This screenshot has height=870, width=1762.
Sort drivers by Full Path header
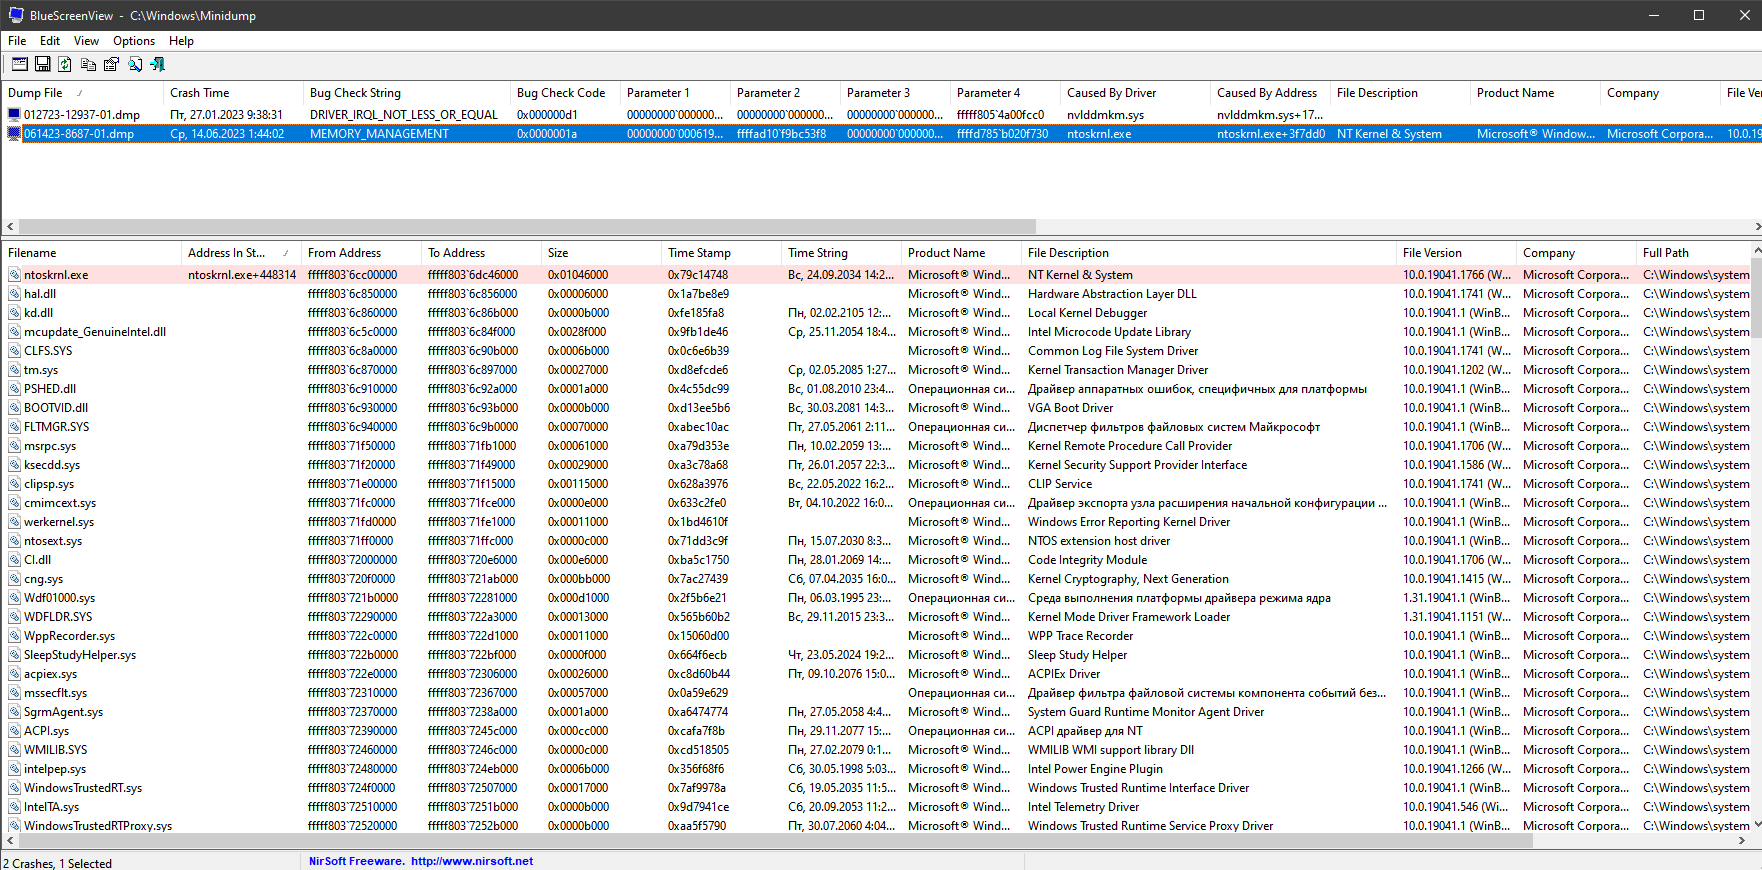click(x=1693, y=253)
